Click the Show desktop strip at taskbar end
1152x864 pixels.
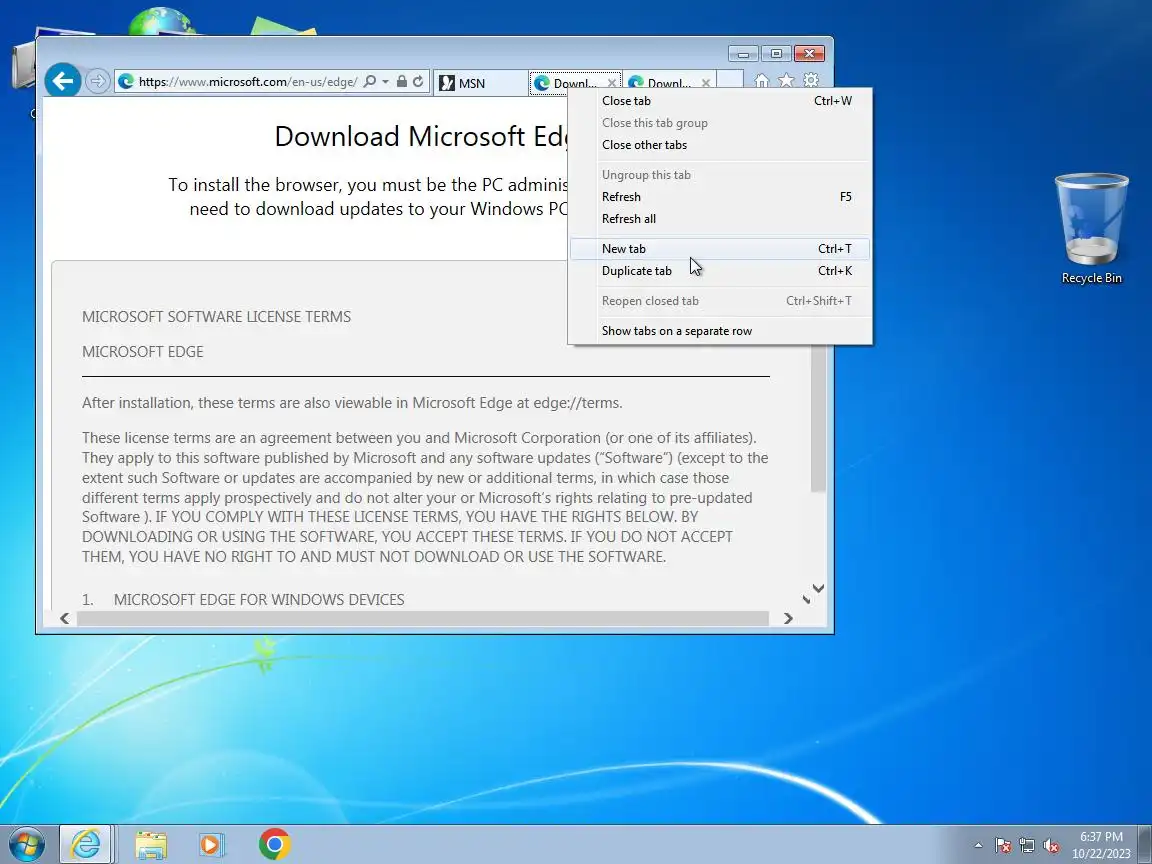point(1145,844)
